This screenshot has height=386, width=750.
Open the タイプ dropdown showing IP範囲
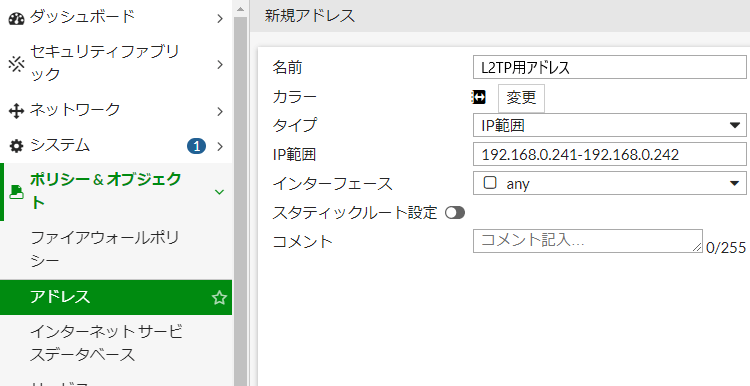pyautogui.click(x=609, y=125)
